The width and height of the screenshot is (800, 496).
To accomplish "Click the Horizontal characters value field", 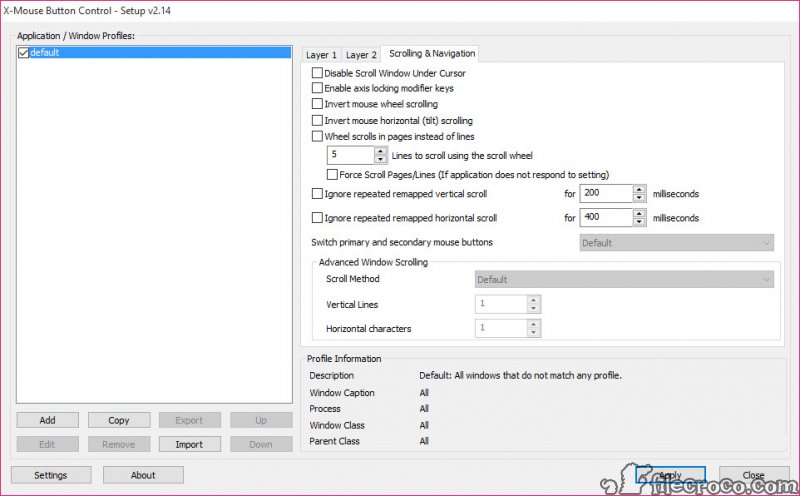I will 501,328.
